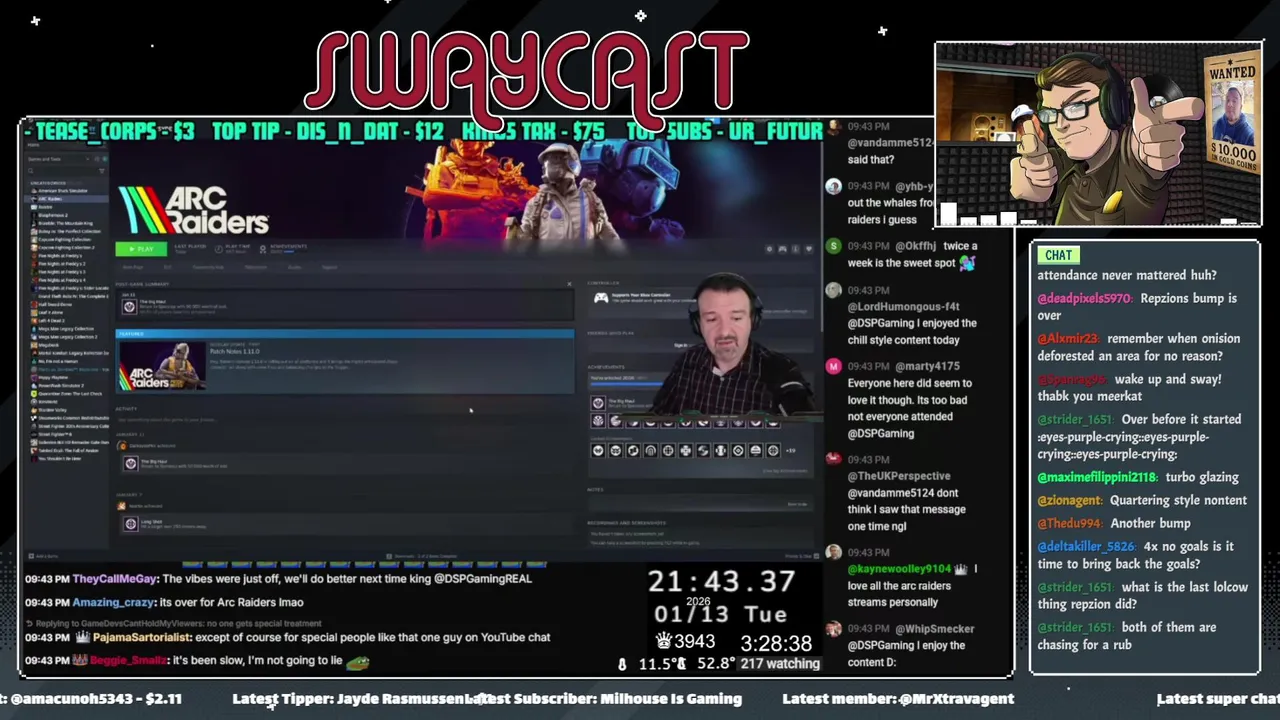Click Add a Game plus icon
Image resolution: width=1280 pixels, height=720 pixels.
[x=31, y=556]
